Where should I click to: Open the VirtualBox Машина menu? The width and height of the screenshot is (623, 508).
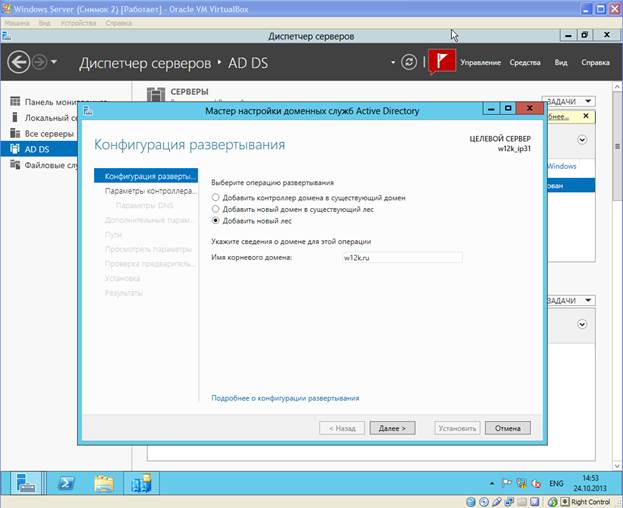[x=17, y=23]
